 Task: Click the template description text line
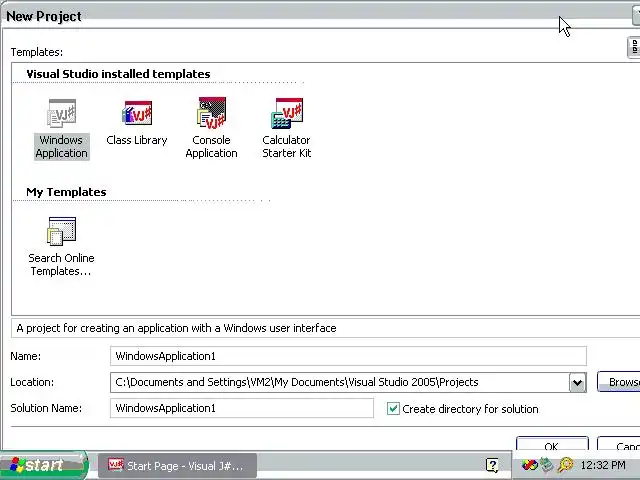click(x=176, y=328)
